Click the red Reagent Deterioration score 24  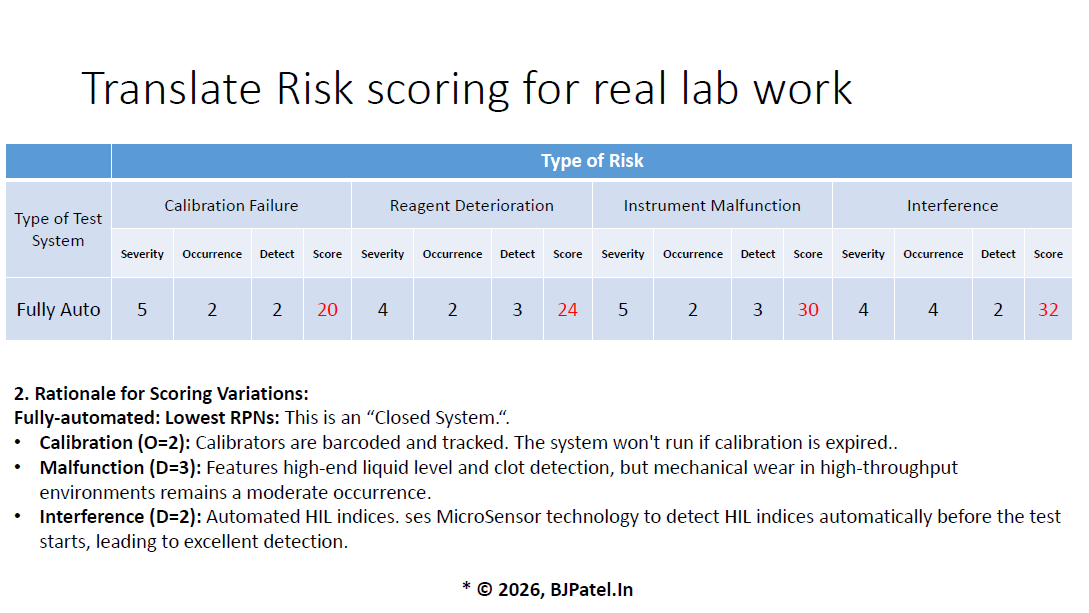tap(567, 310)
